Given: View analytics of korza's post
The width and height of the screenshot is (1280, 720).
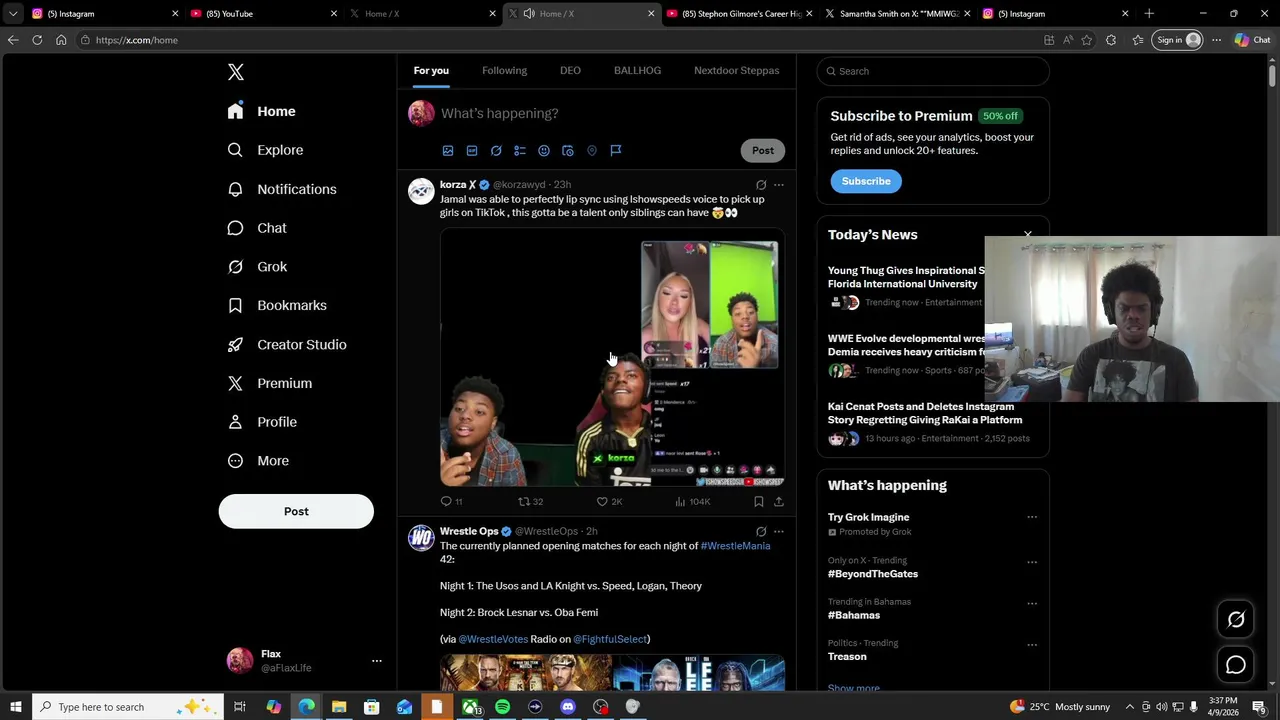Looking at the screenshot, I should [692, 501].
